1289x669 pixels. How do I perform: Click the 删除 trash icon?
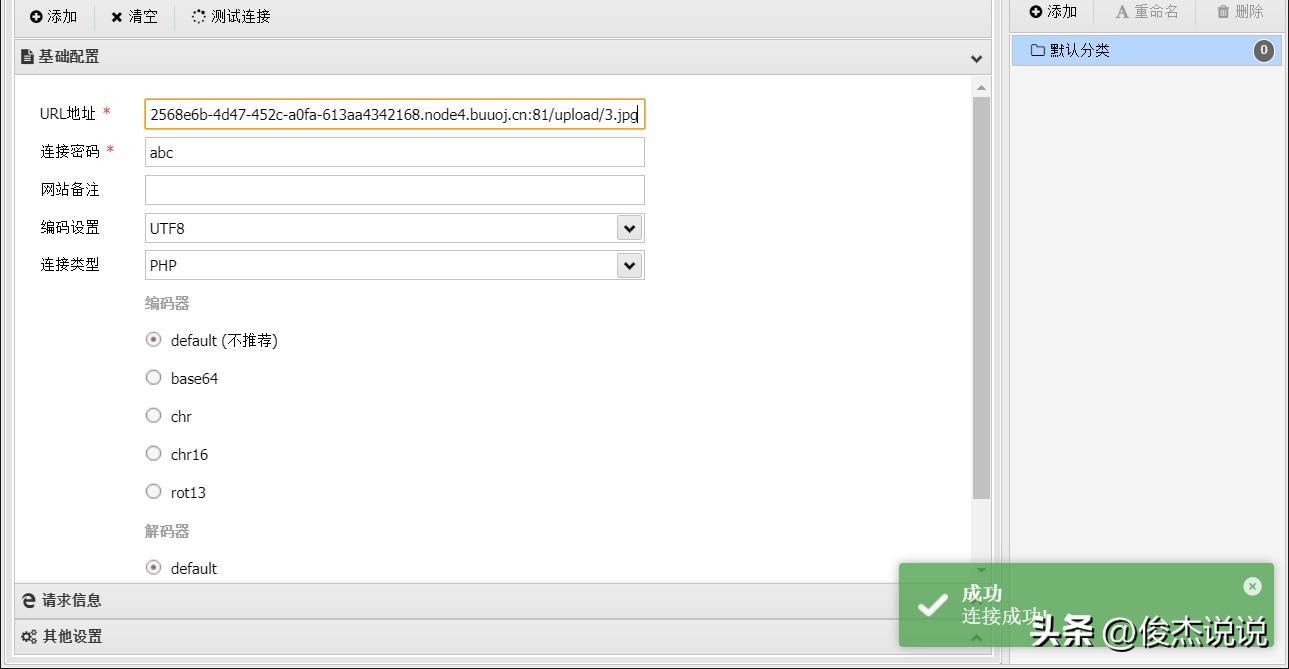point(1223,12)
